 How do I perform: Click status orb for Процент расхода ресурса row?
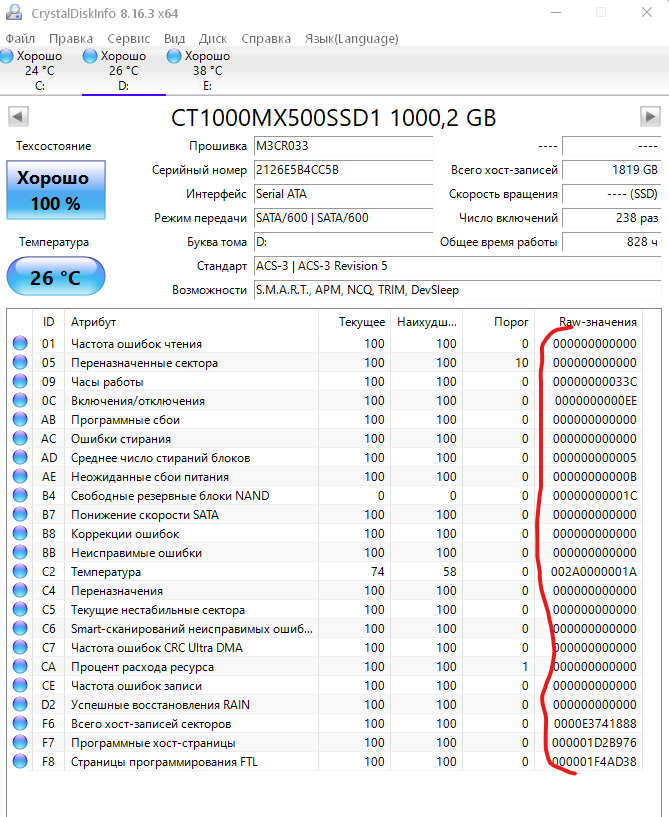coord(20,666)
